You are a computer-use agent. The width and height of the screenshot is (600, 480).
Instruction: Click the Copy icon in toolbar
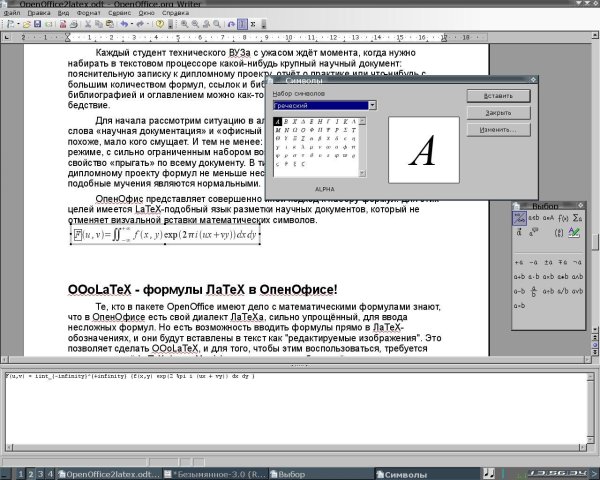[99, 24]
